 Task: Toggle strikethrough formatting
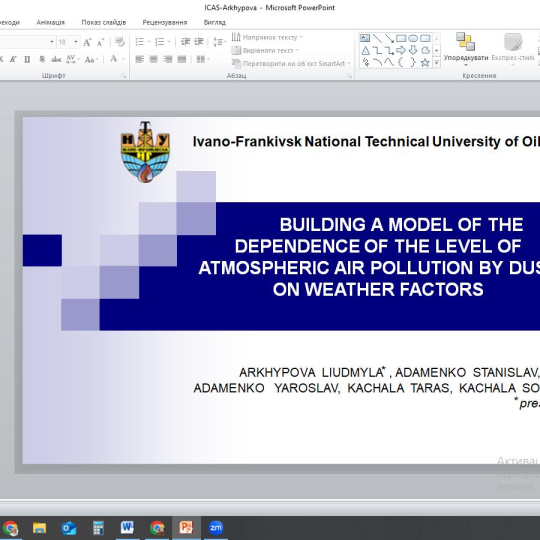[56, 59]
